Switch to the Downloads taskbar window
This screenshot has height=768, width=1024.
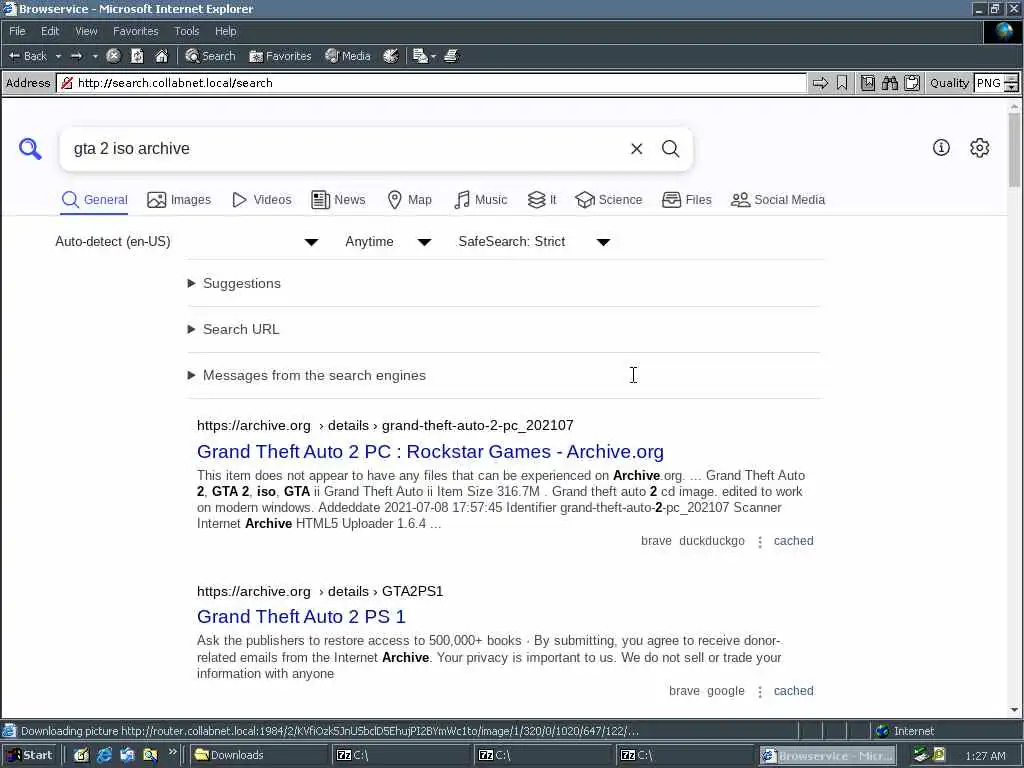(259, 755)
